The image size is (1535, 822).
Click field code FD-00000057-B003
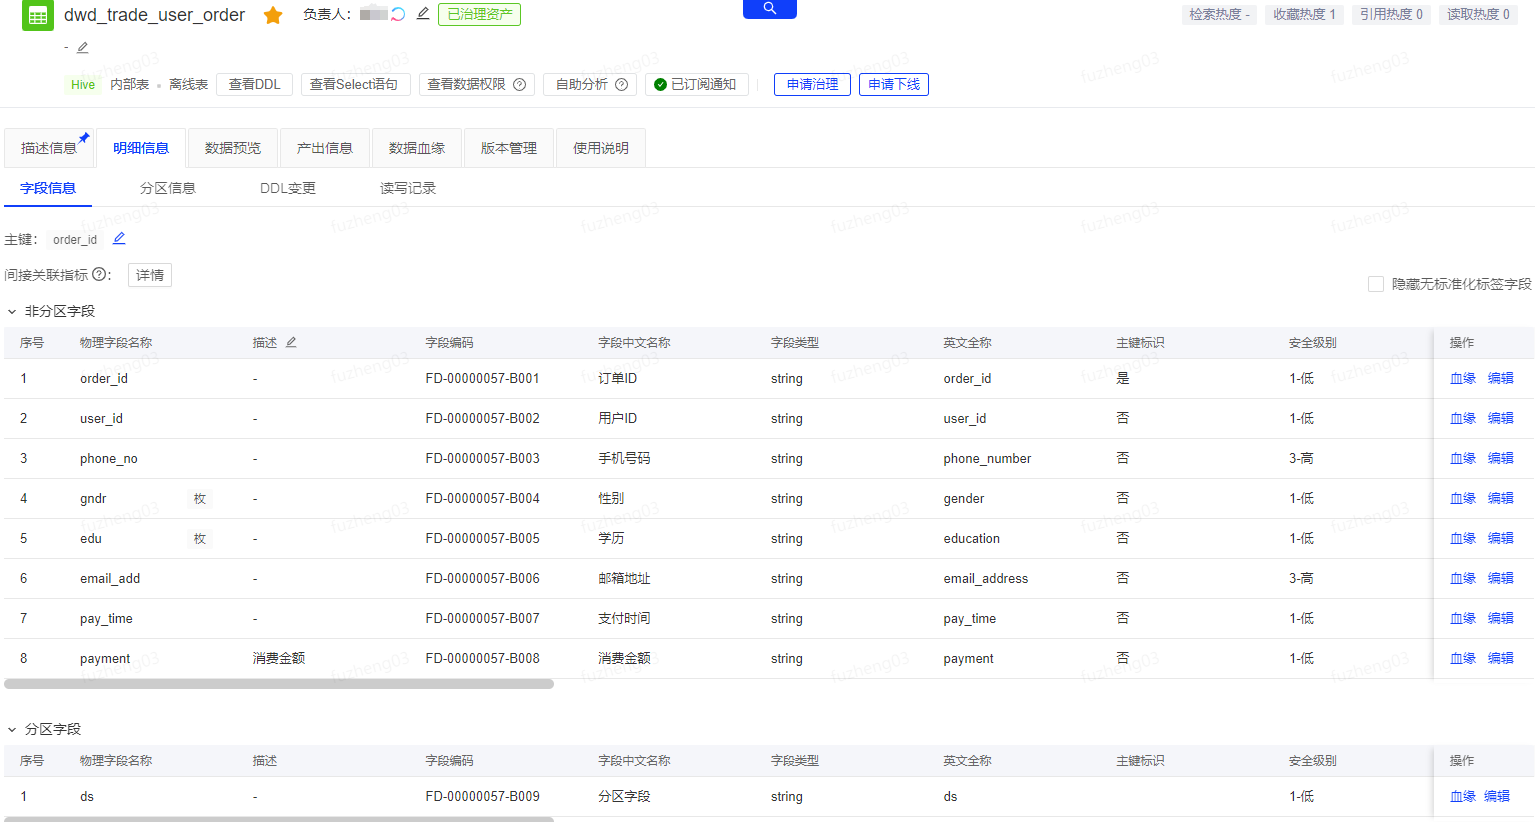point(482,458)
